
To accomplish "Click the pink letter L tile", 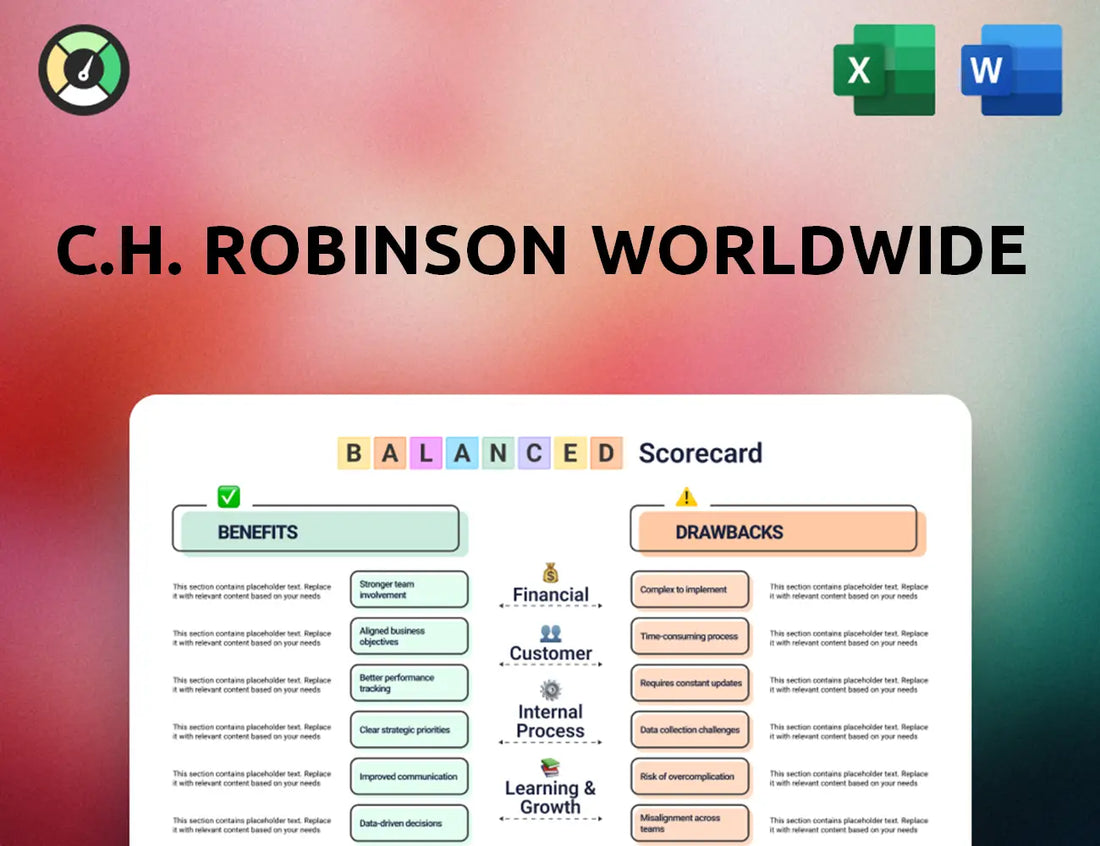I will [x=426, y=453].
